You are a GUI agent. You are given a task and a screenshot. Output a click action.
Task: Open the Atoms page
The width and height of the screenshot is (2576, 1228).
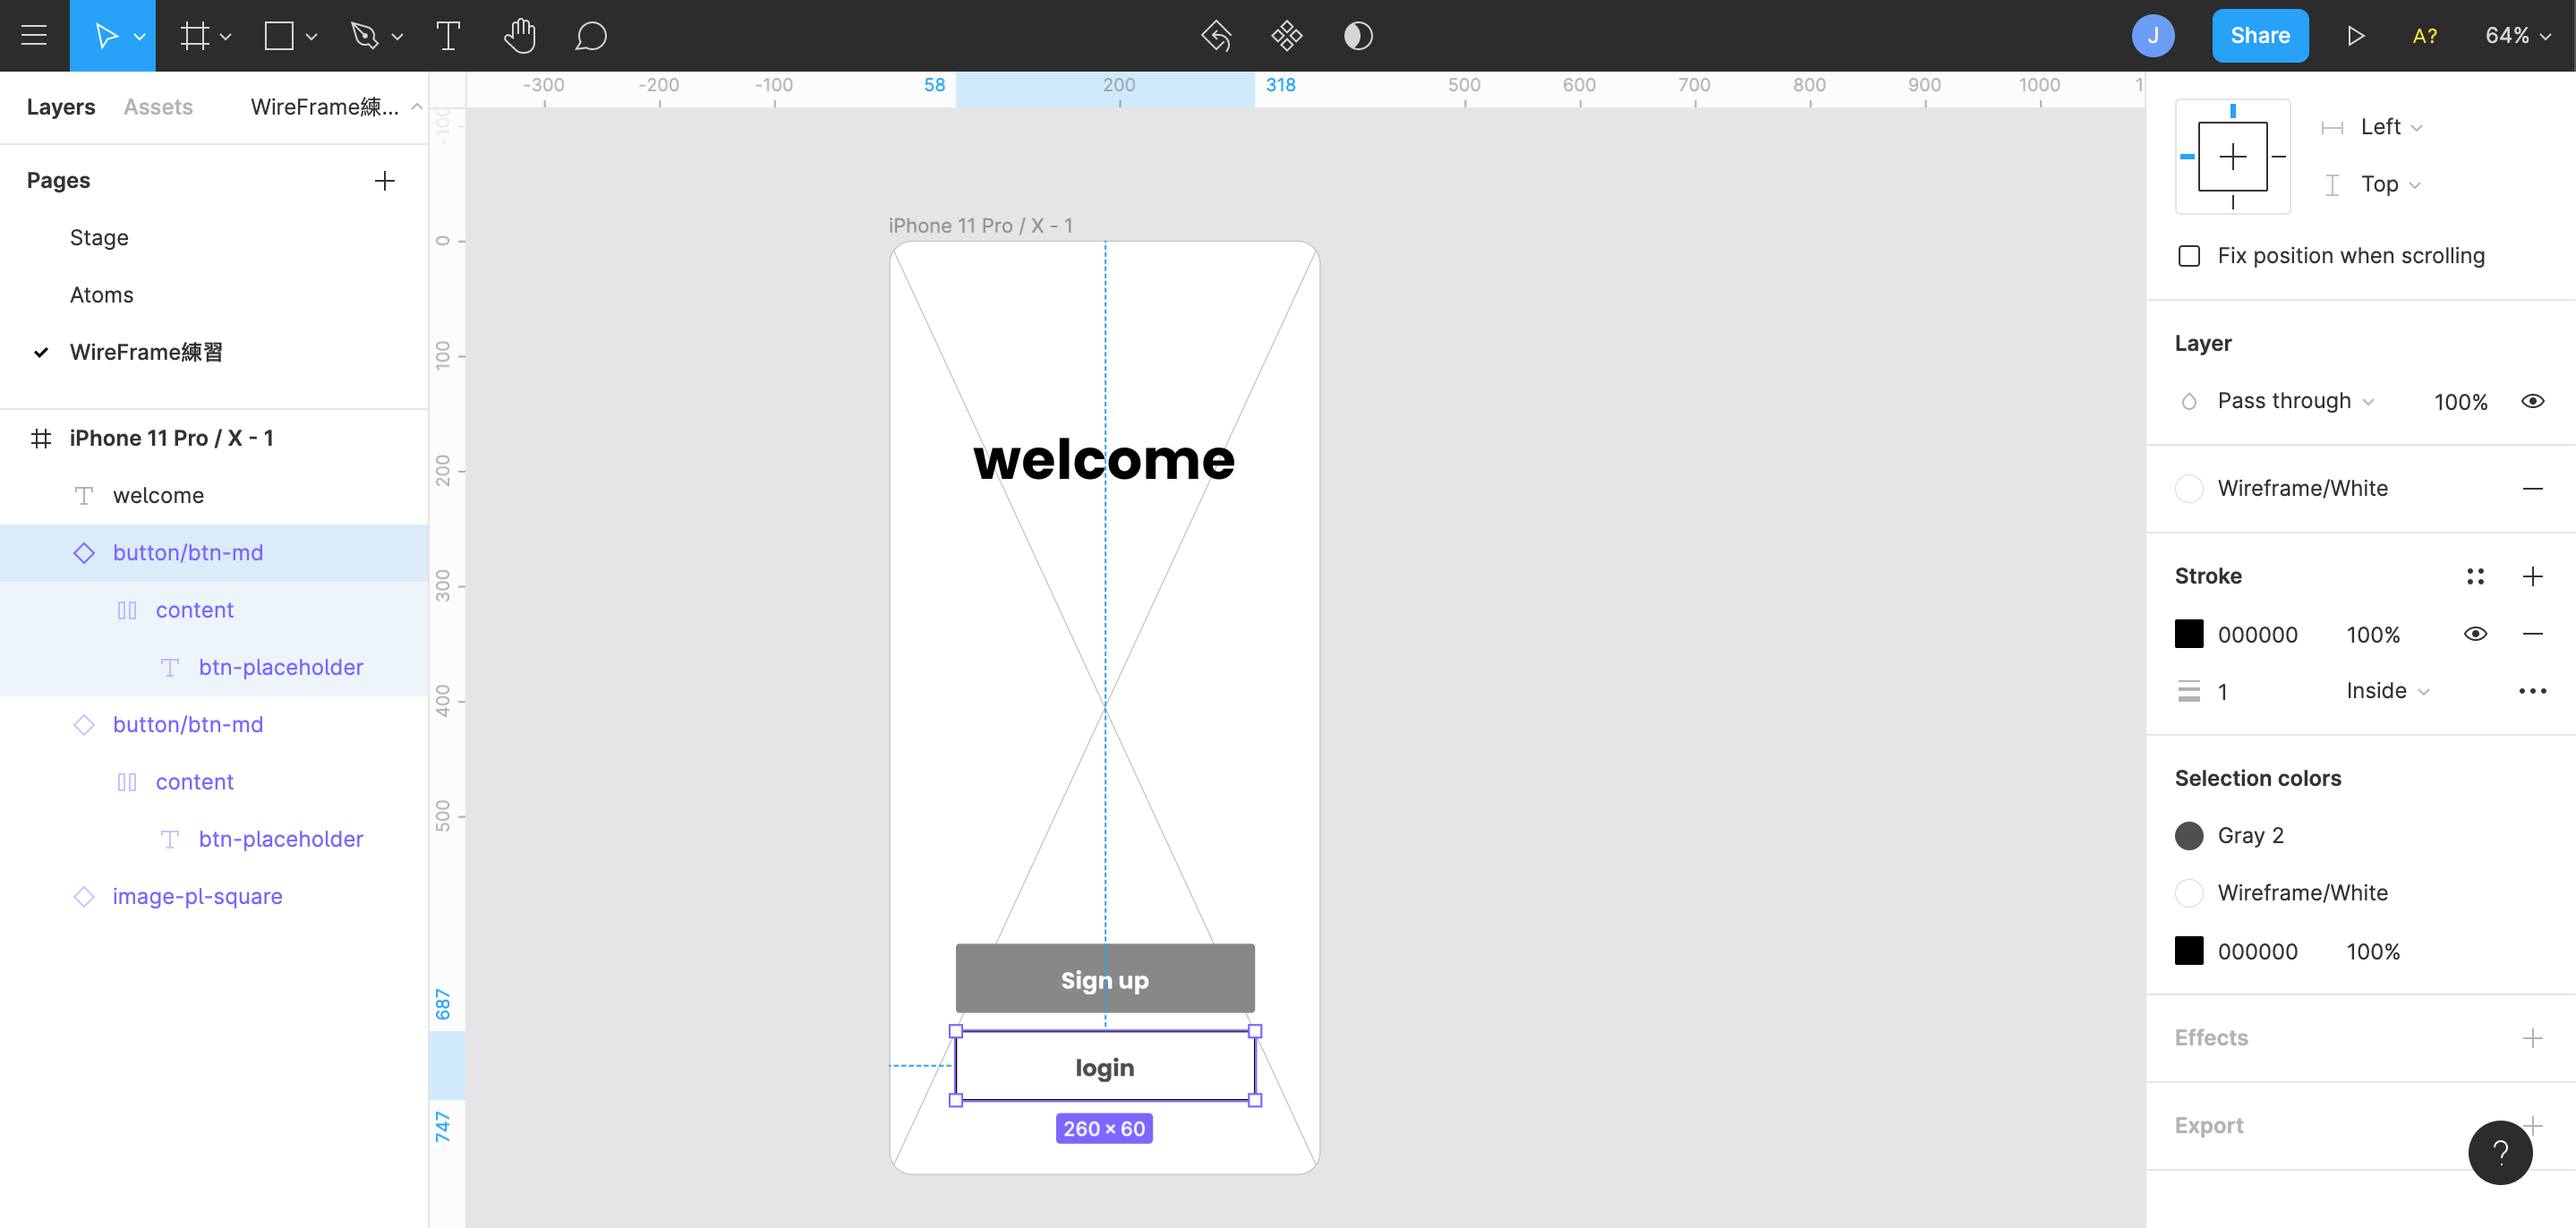(x=101, y=295)
